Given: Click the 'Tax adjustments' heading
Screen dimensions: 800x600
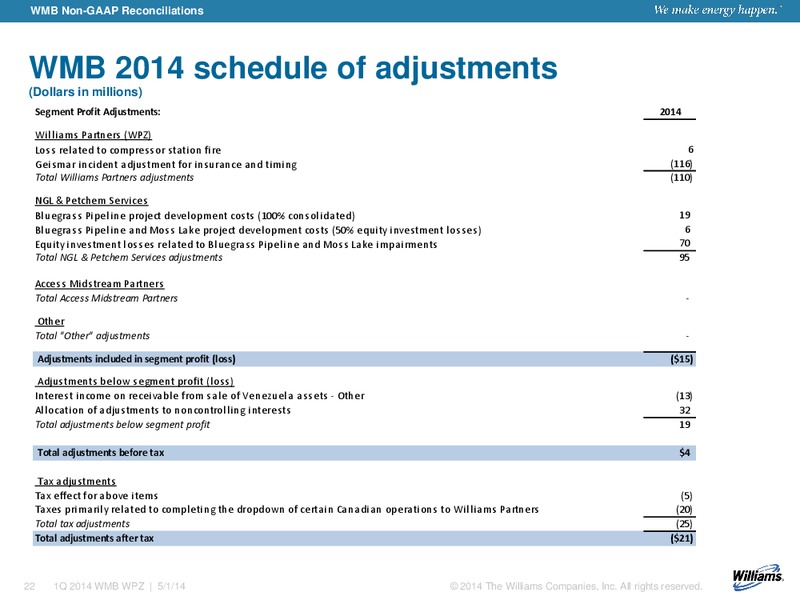Looking at the screenshot, I should point(77,481).
